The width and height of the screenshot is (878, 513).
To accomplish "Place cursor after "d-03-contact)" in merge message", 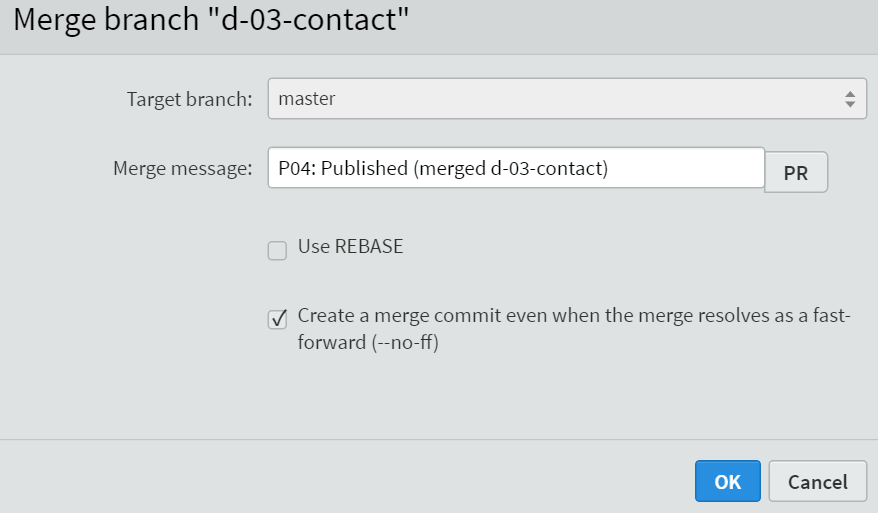I will [x=609, y=168].
